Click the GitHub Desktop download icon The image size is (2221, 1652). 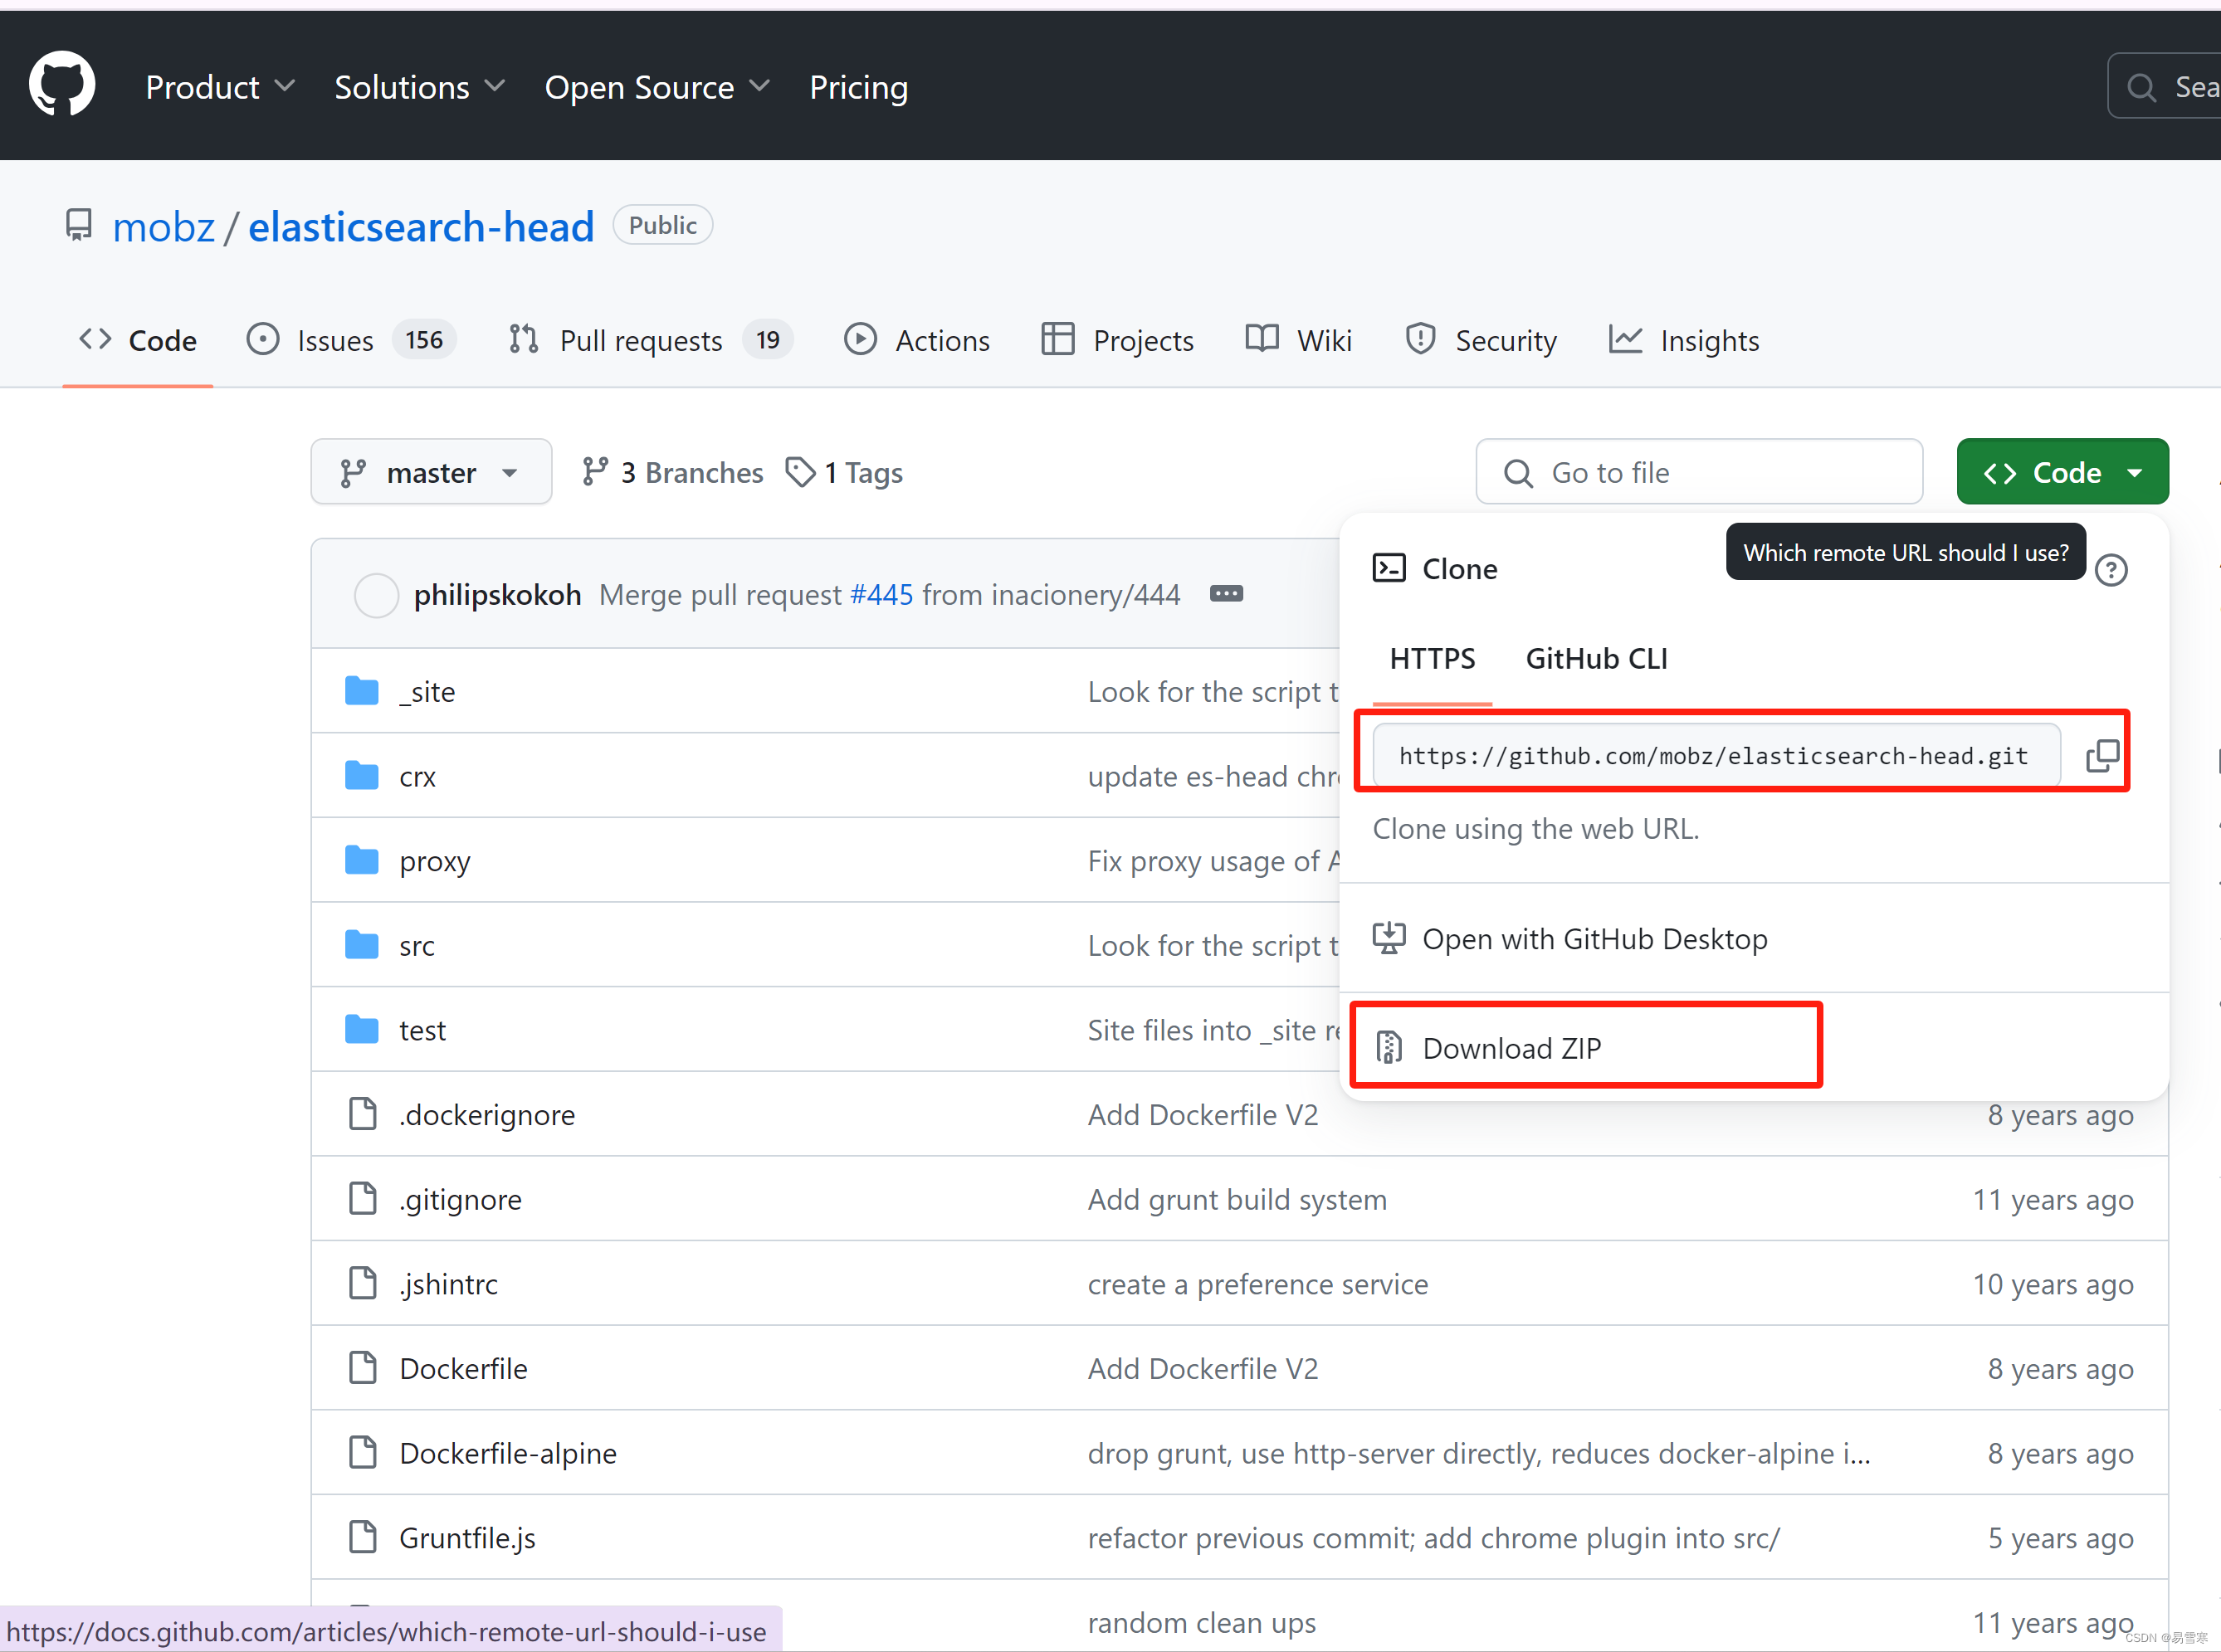[x=1390, y=938]
